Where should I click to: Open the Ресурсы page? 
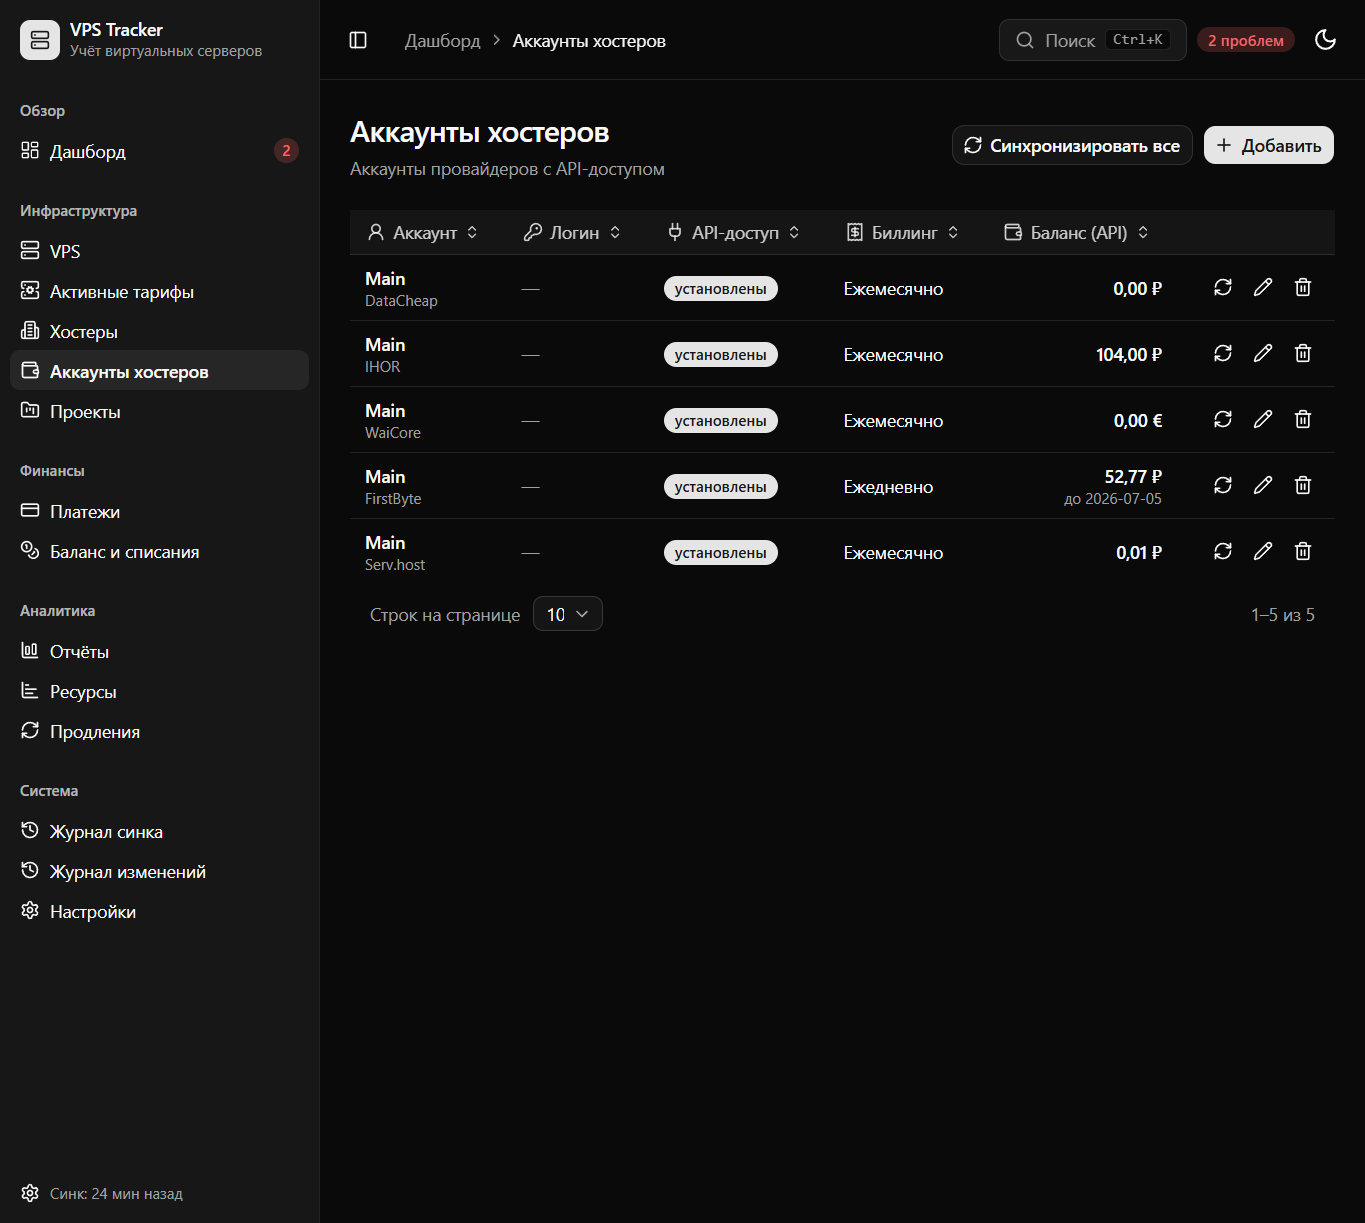pyautogui.click(x=159, y=691)
